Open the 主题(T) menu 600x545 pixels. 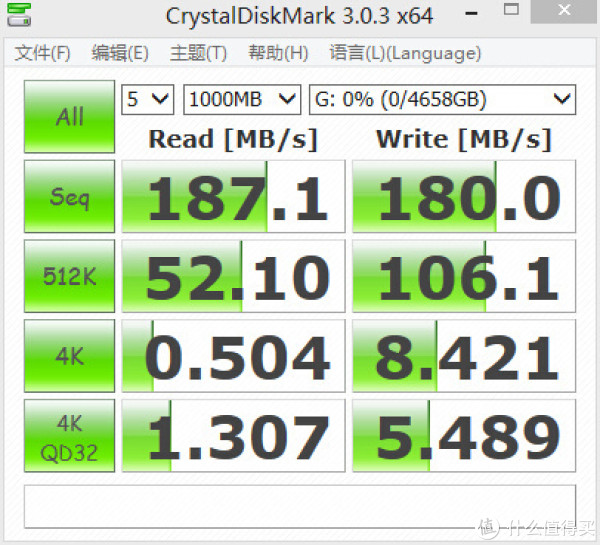point(198,53)
